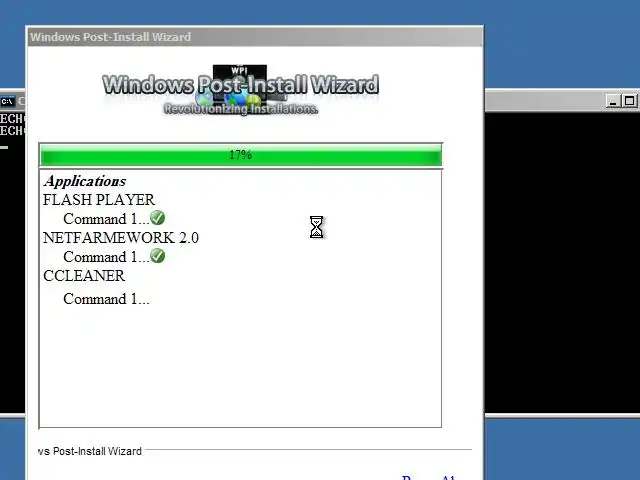Click the green checkmark under NETFARMEWORK 2.0

click(x=158, y=256)
